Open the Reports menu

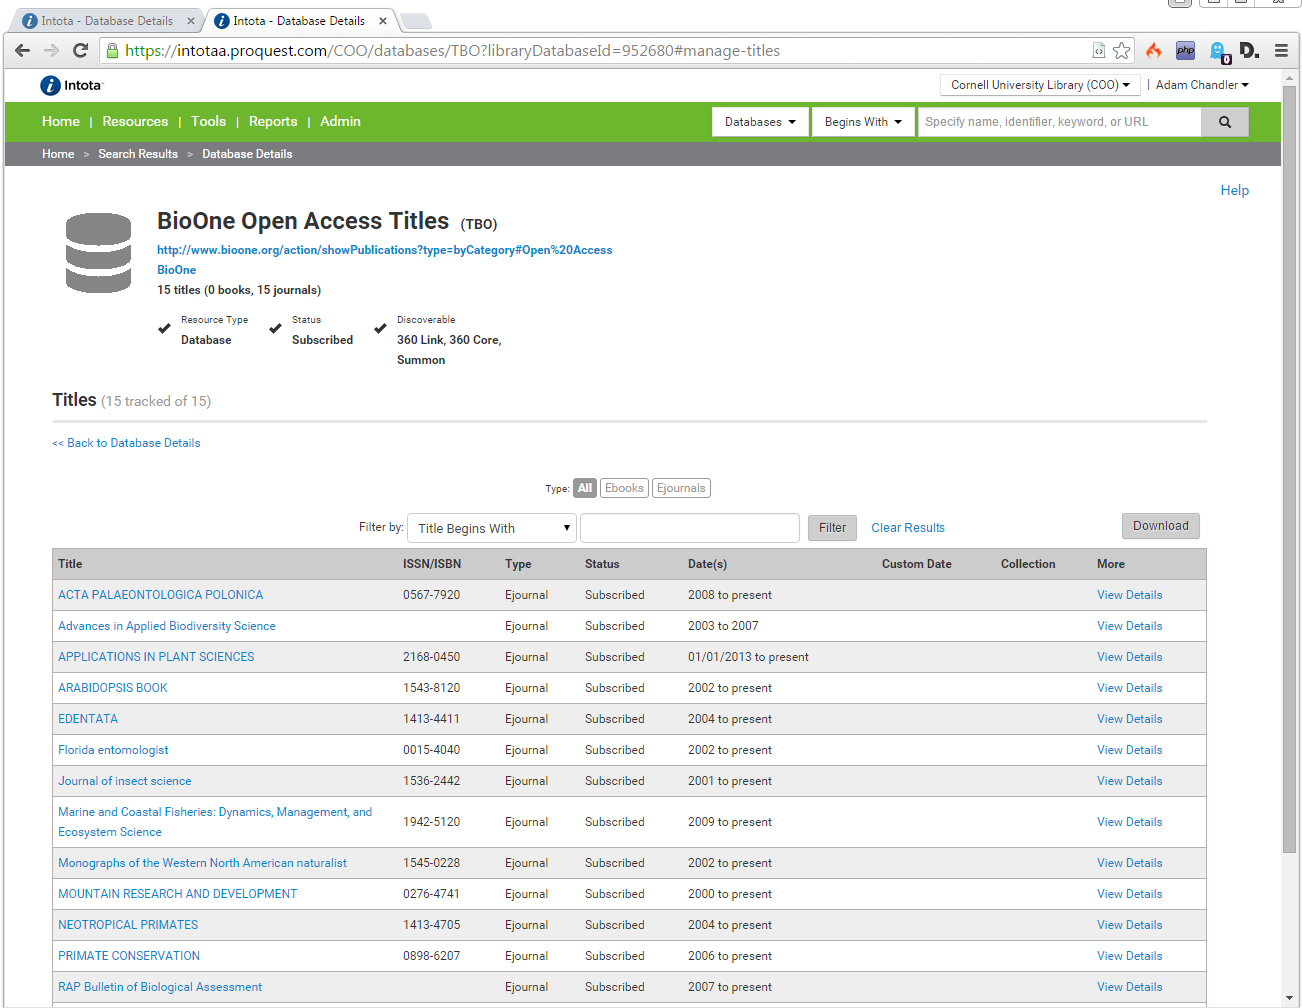(x=273, y=121)
